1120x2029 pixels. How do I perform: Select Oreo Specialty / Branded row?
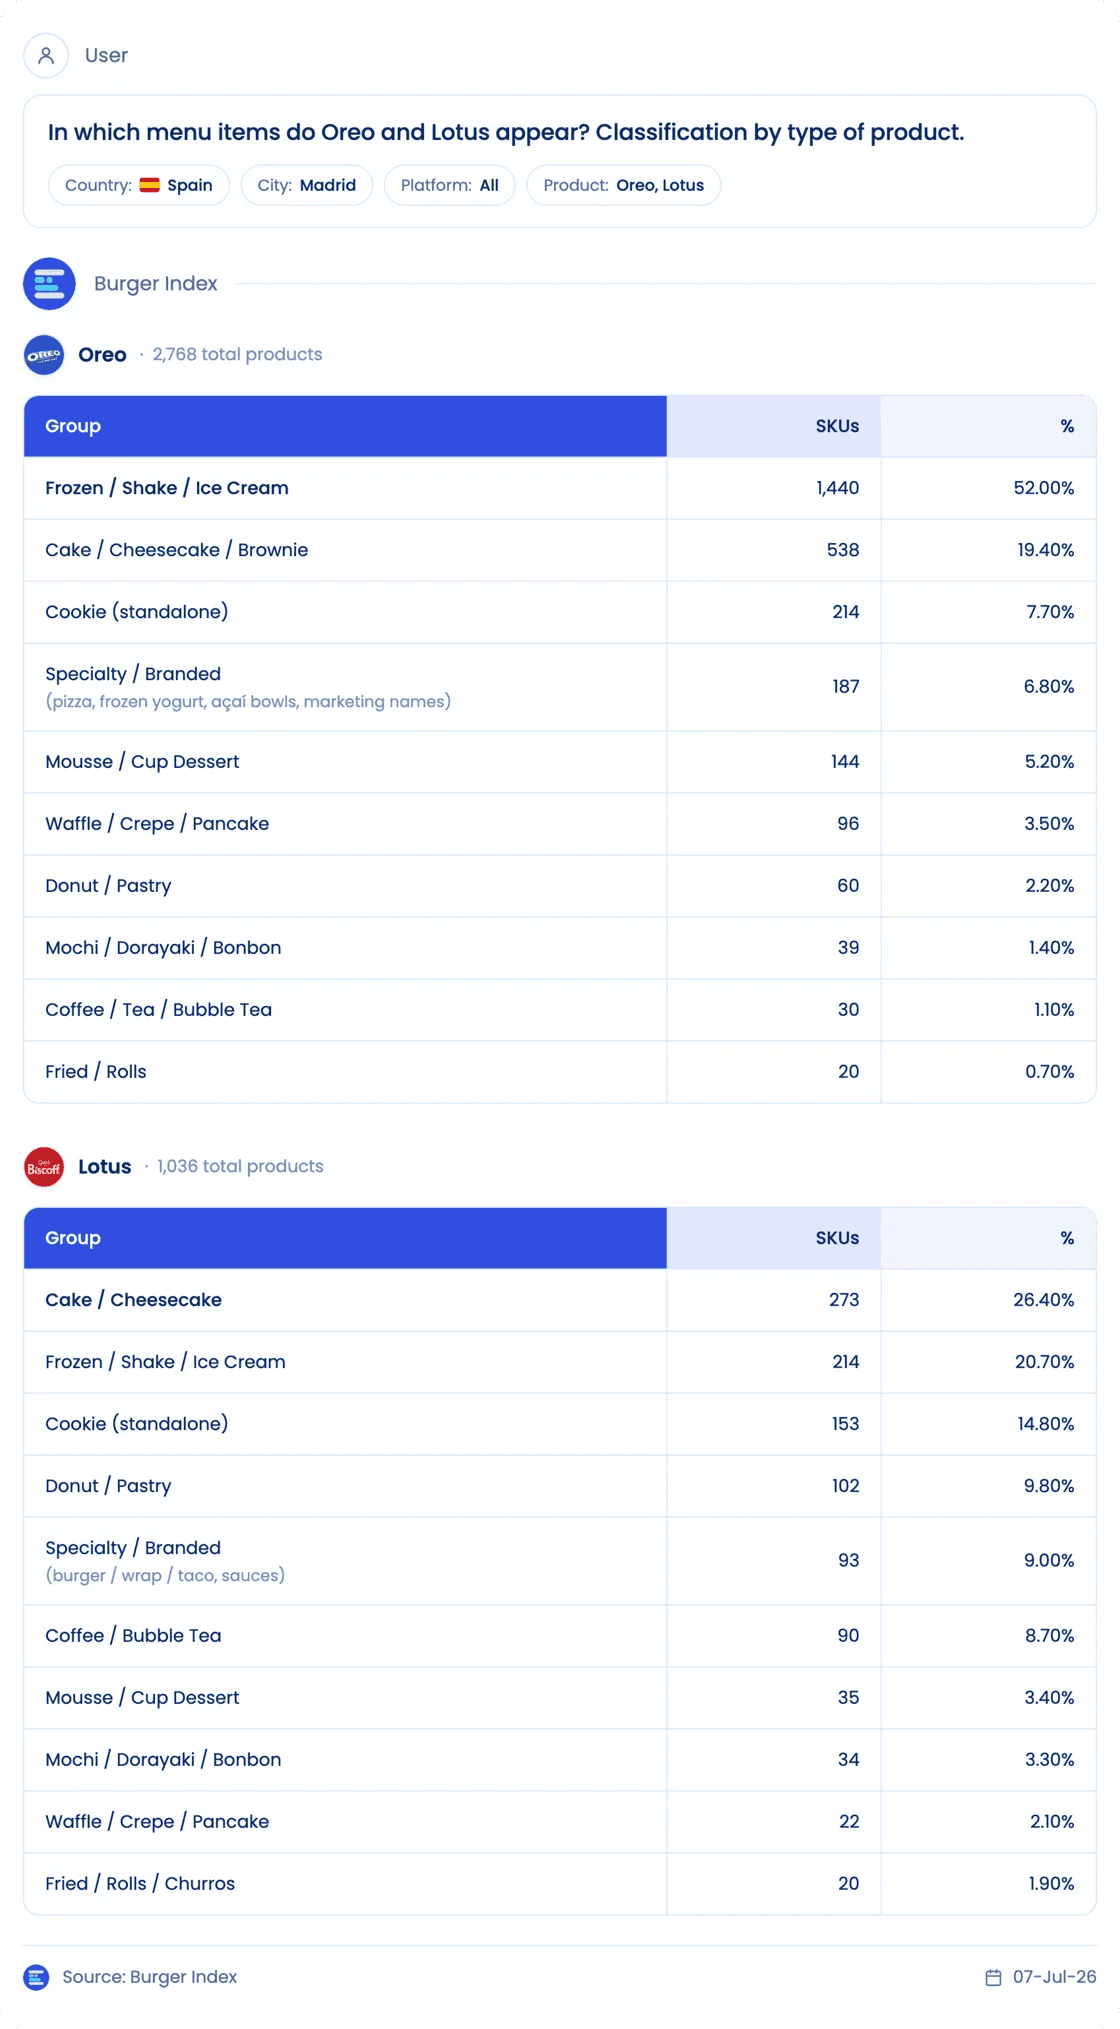(x=560, y=687)
